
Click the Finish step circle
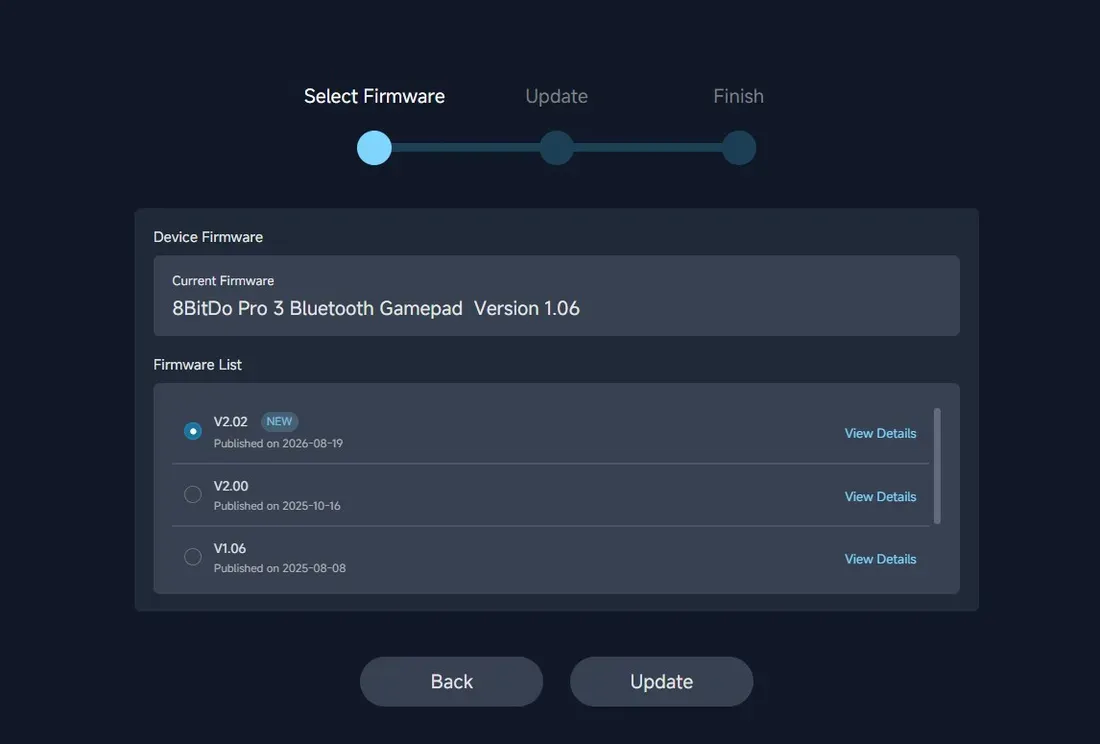coord(739,148)
